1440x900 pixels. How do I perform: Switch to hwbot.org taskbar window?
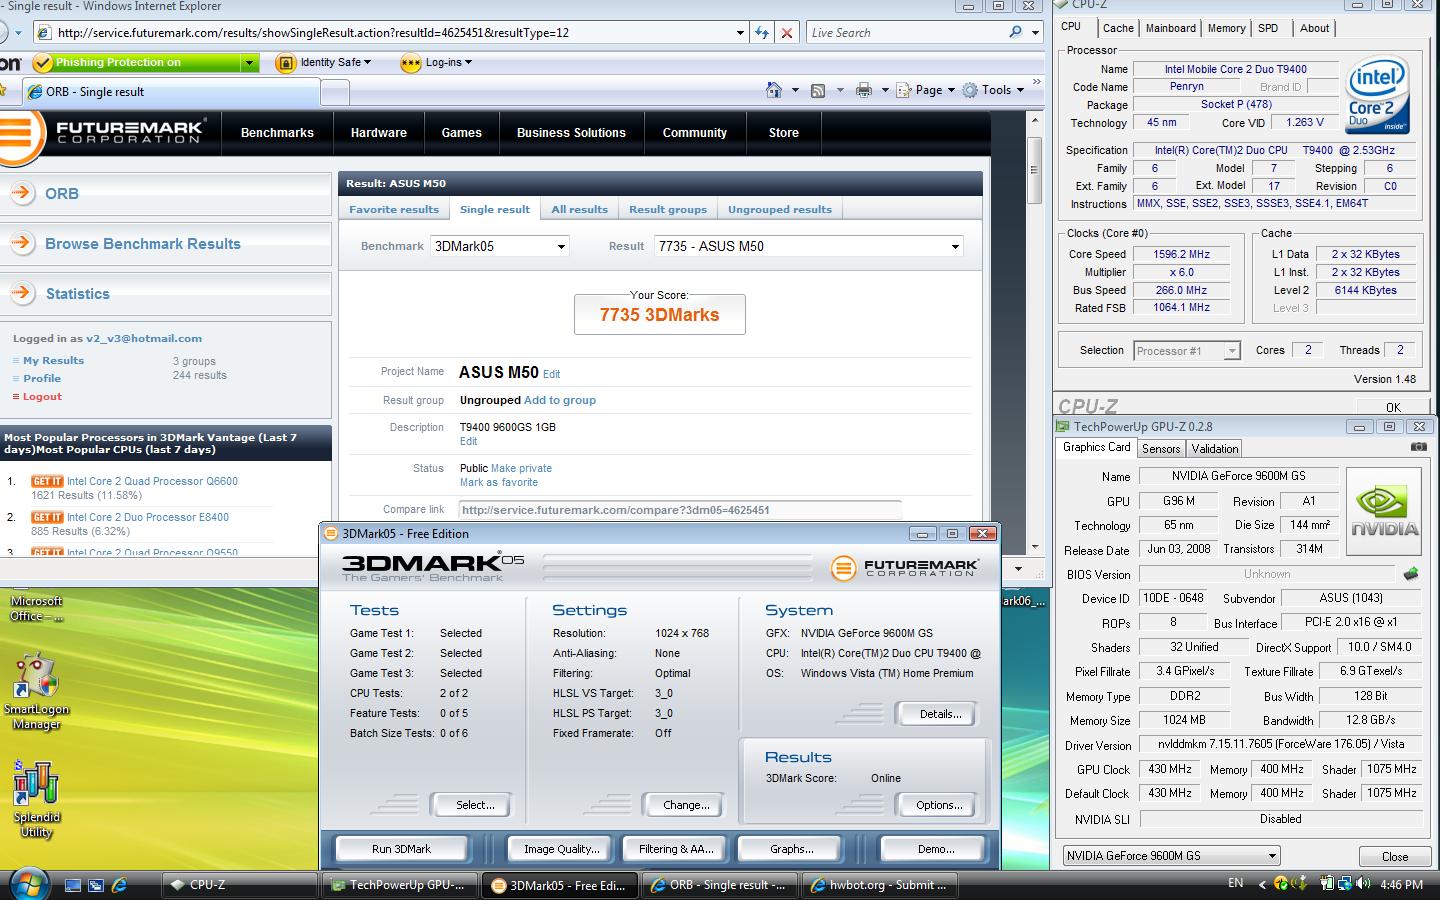[x=879, y=885]
